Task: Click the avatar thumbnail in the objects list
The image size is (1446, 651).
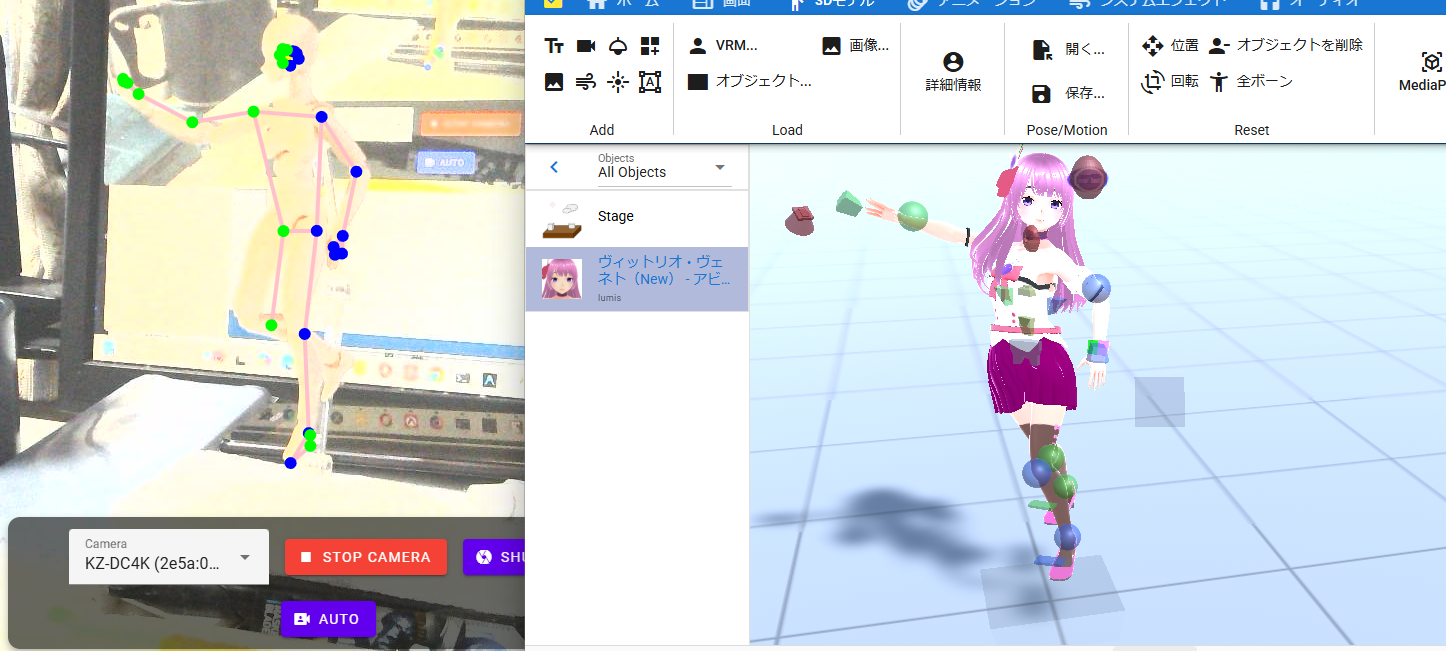Action: [x=562, y=279]
